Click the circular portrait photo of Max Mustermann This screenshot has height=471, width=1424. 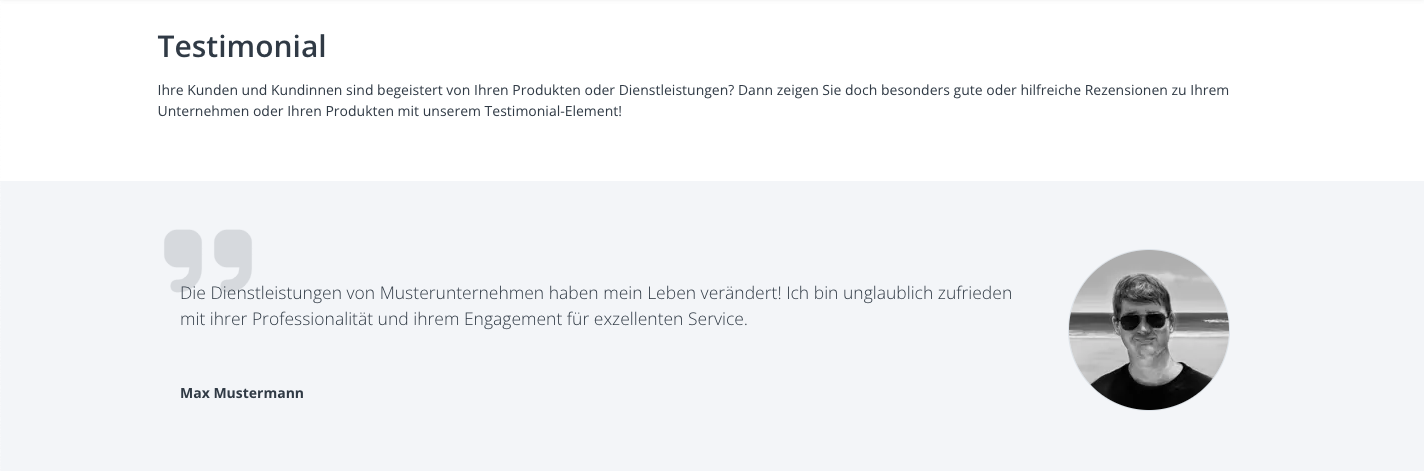coord(1149,329)
